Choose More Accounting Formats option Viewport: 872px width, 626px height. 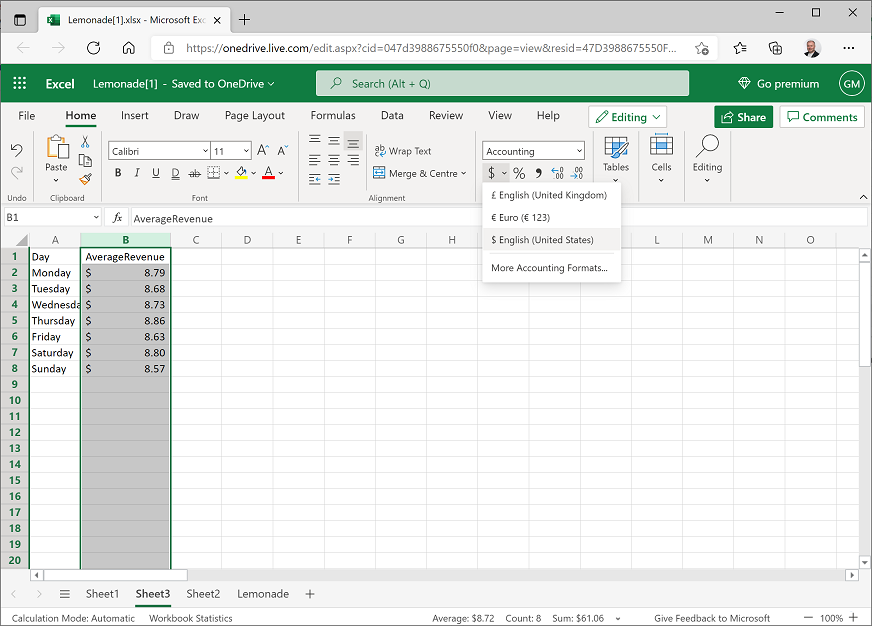coord(549,268)
